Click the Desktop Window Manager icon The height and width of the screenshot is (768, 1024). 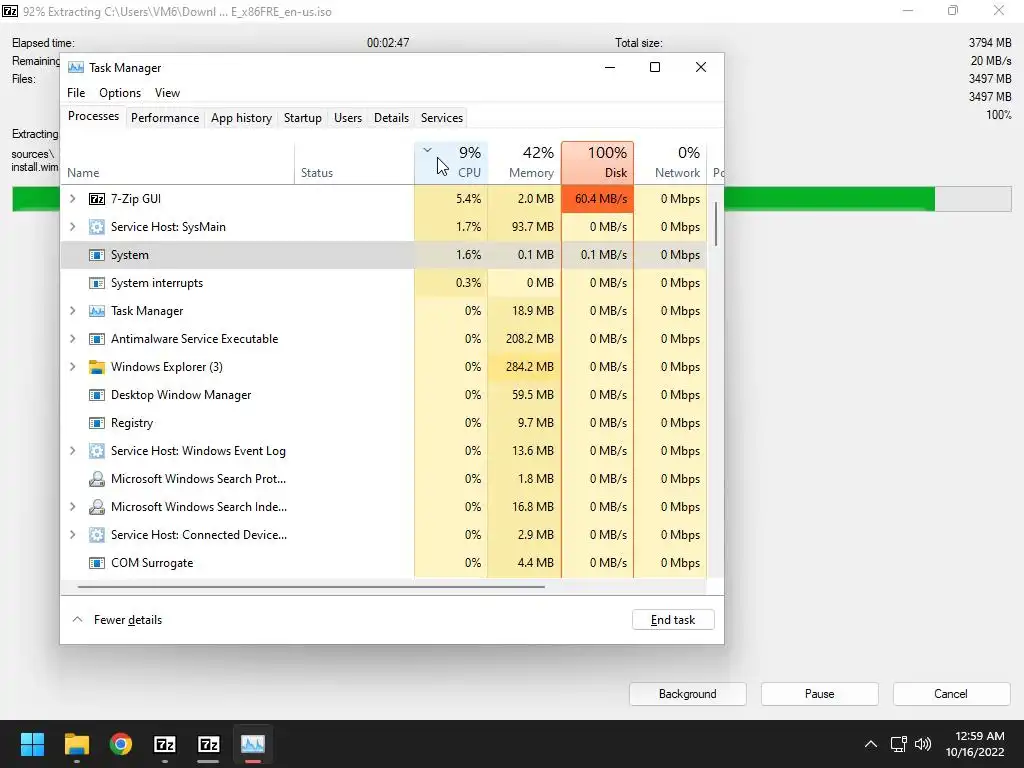pos(97,395)
